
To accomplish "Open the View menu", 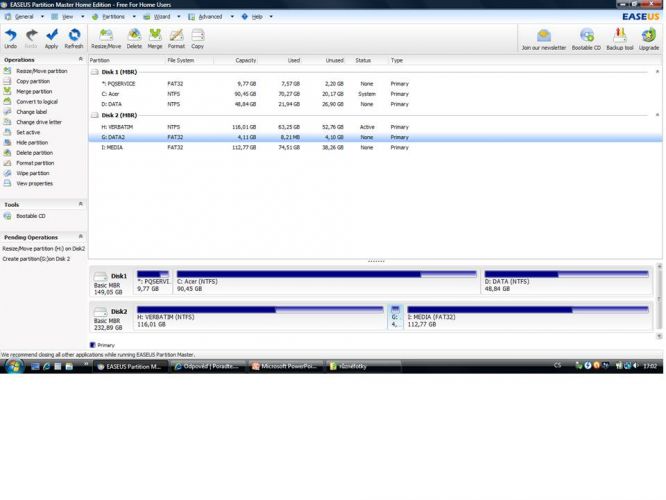I will (67, 17).
